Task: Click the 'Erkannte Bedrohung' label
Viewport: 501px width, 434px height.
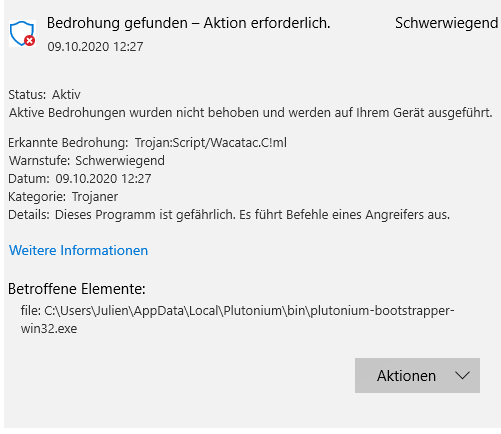Action: coord(68,143)
